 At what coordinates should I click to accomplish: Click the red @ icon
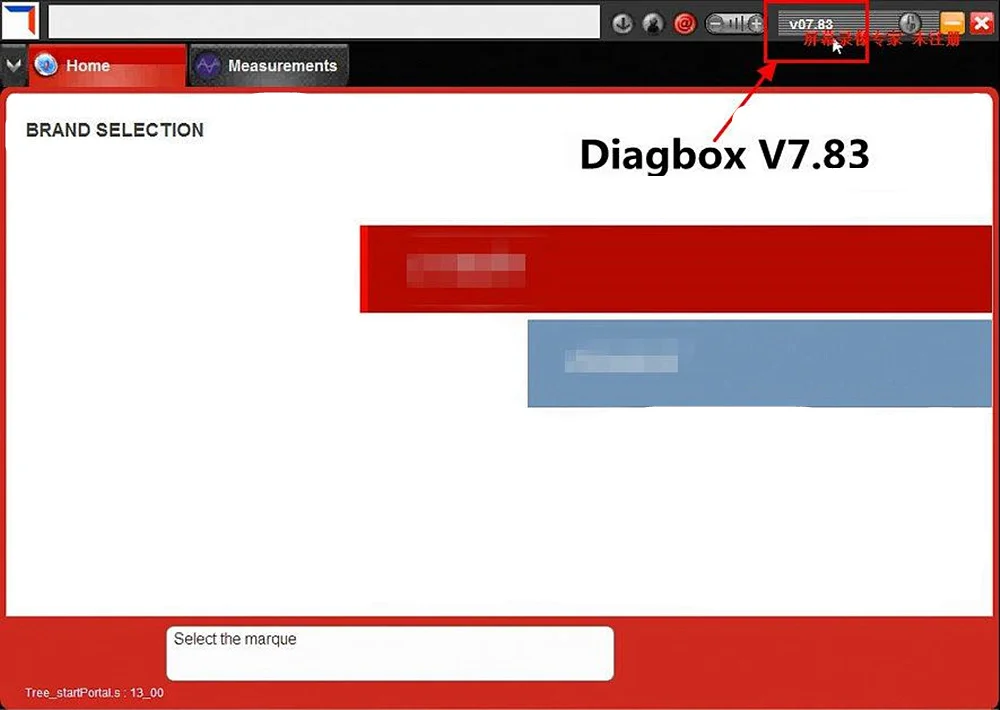[x=684, y=24]
